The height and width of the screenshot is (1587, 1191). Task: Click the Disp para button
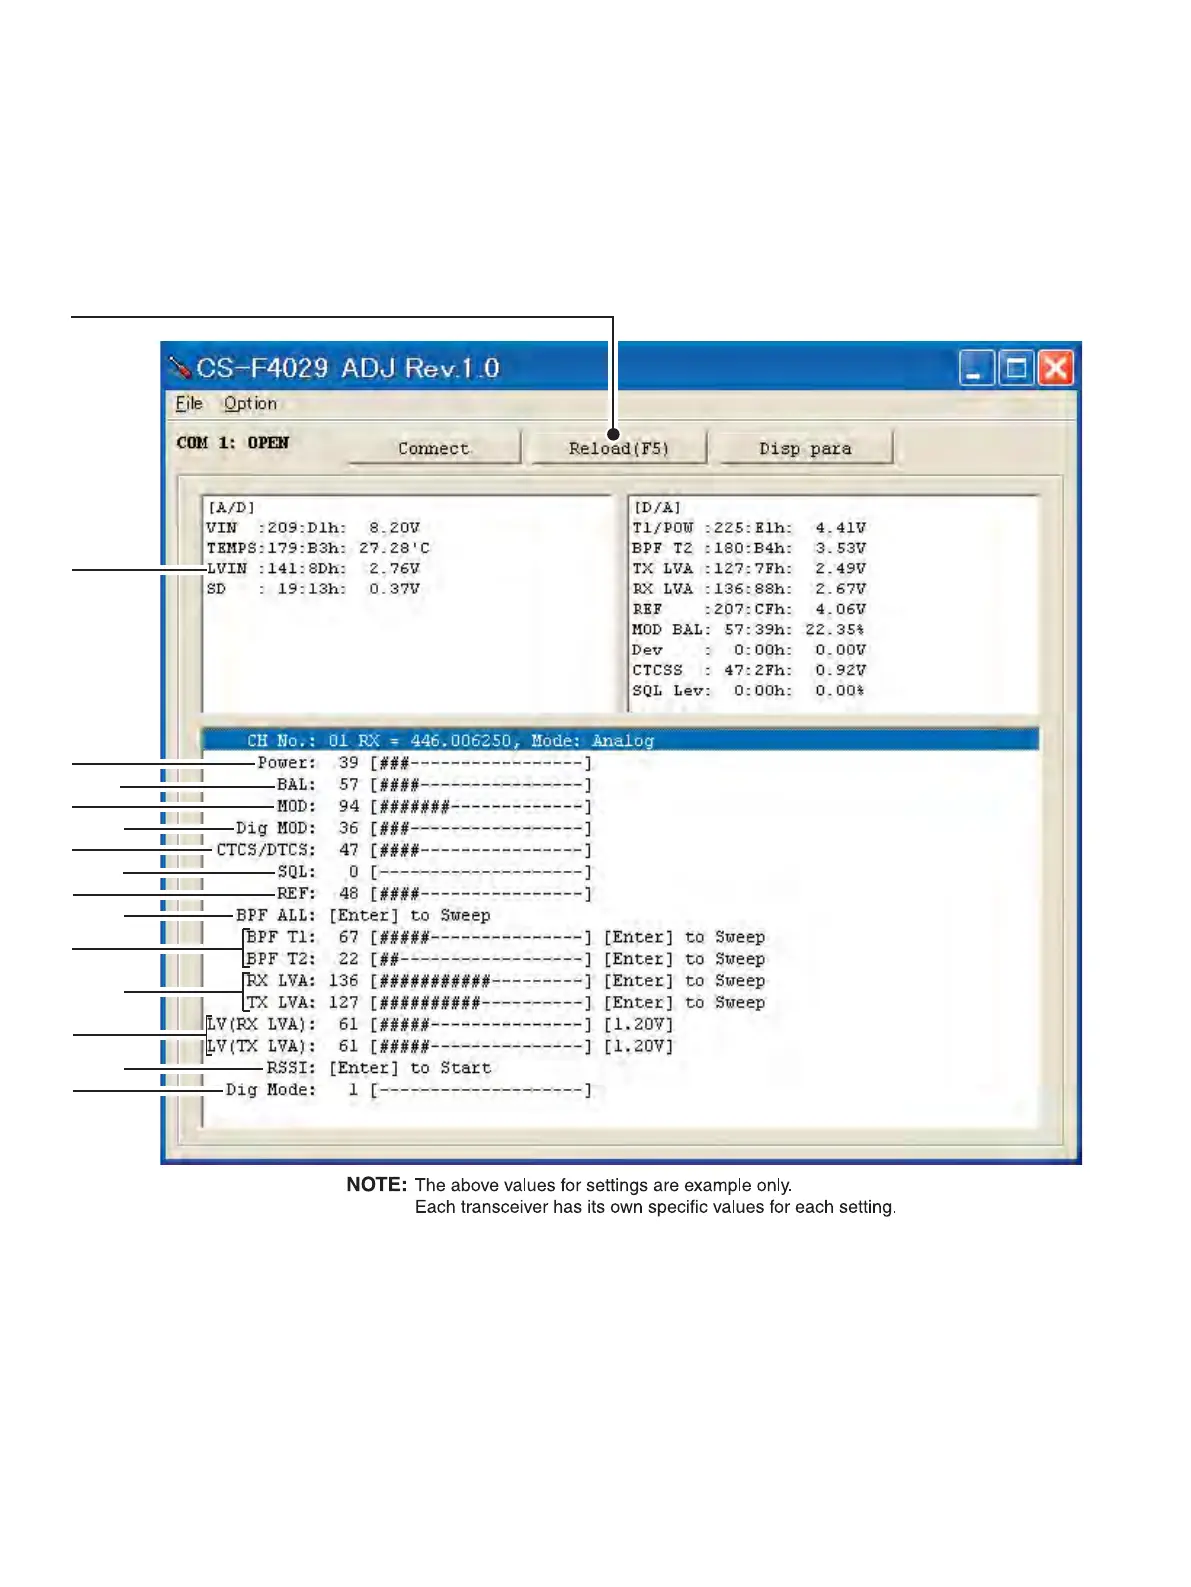(805, 448)
